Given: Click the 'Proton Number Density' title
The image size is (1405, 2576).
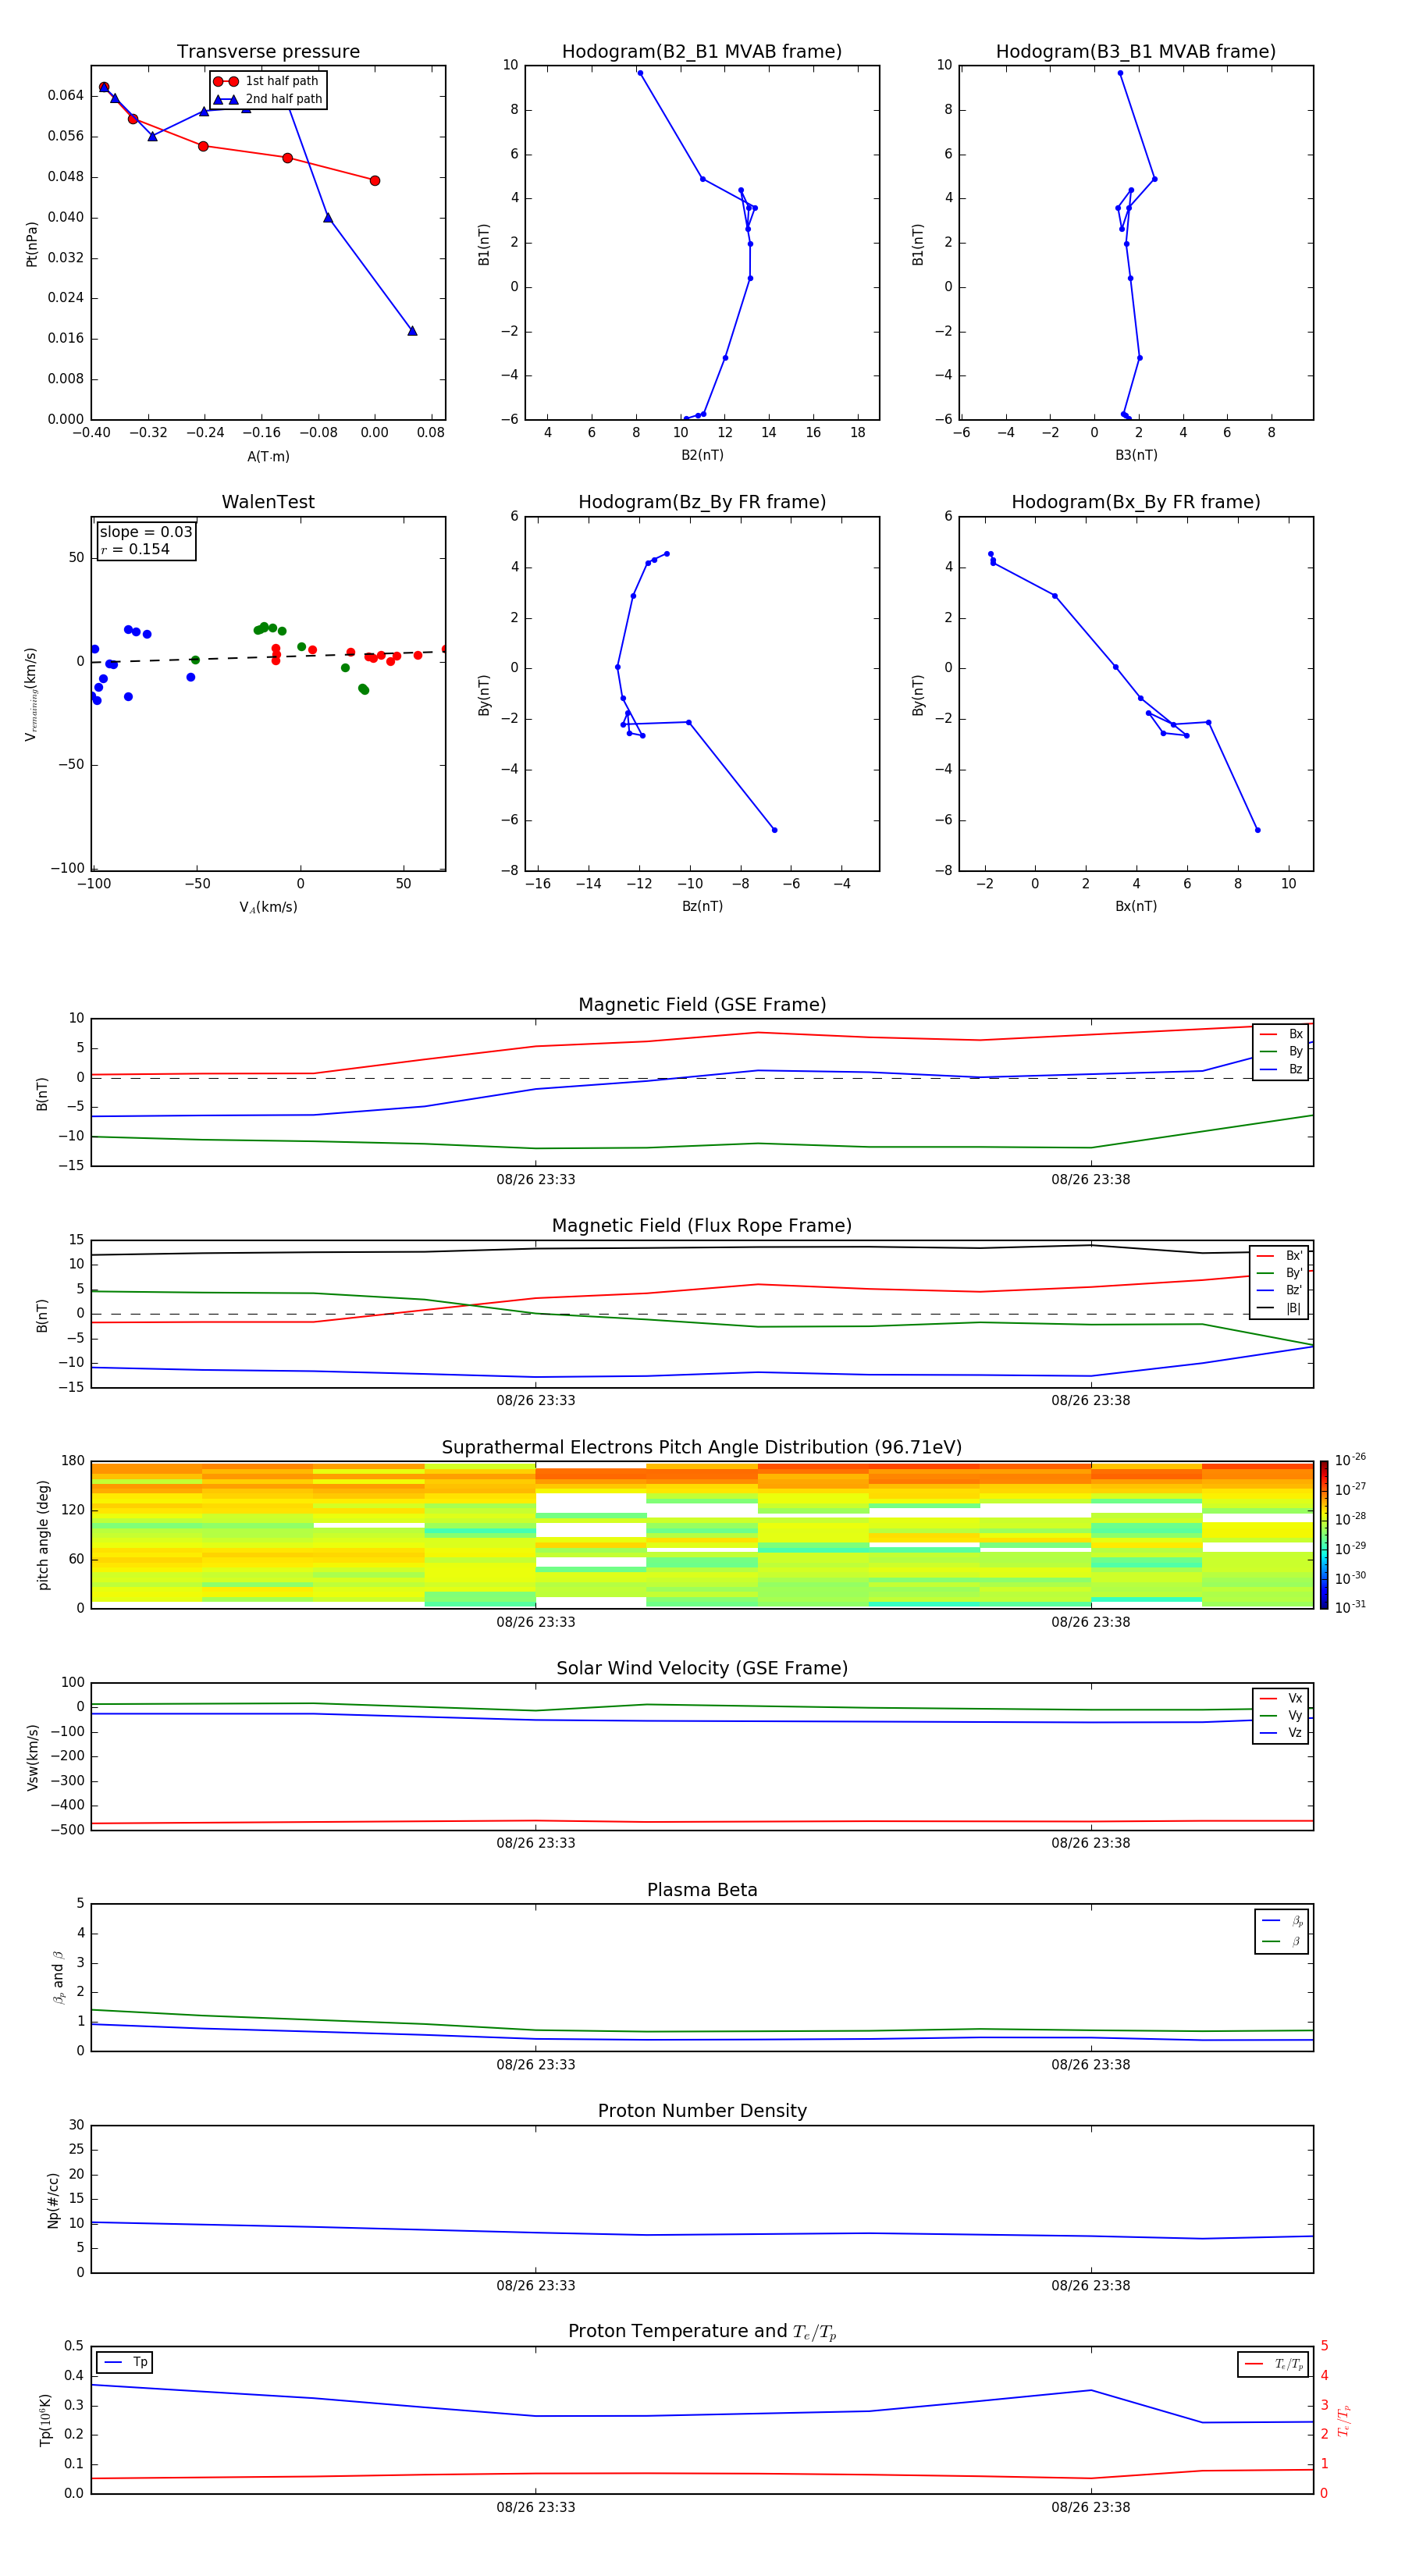Looking at the screenshot, I should tap(702, 2111).
